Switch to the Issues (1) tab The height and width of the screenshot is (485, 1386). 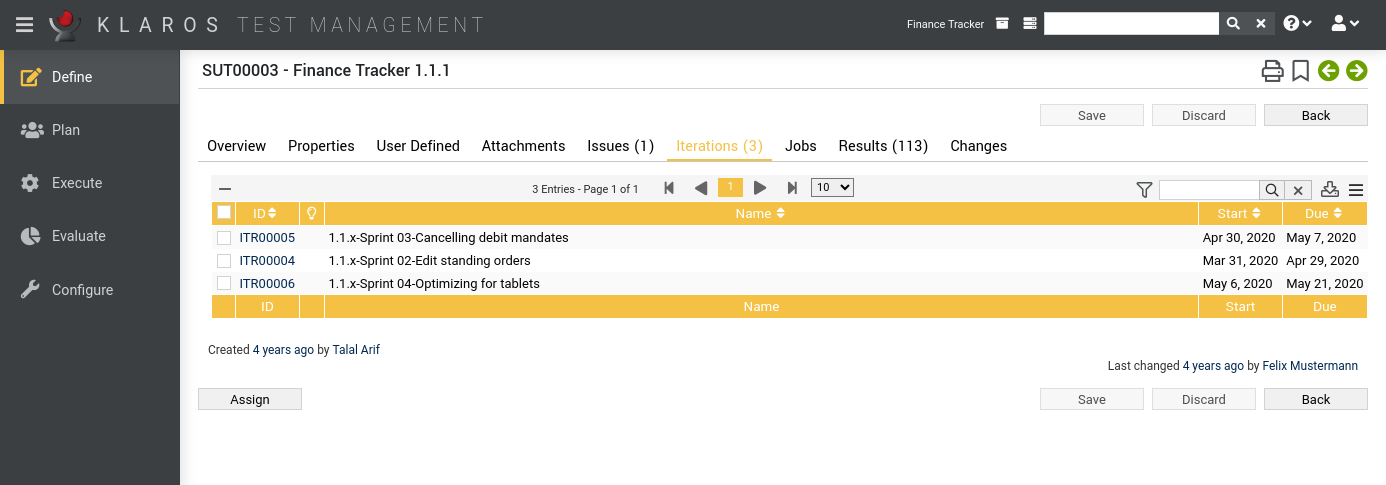(x=621, y=146)
